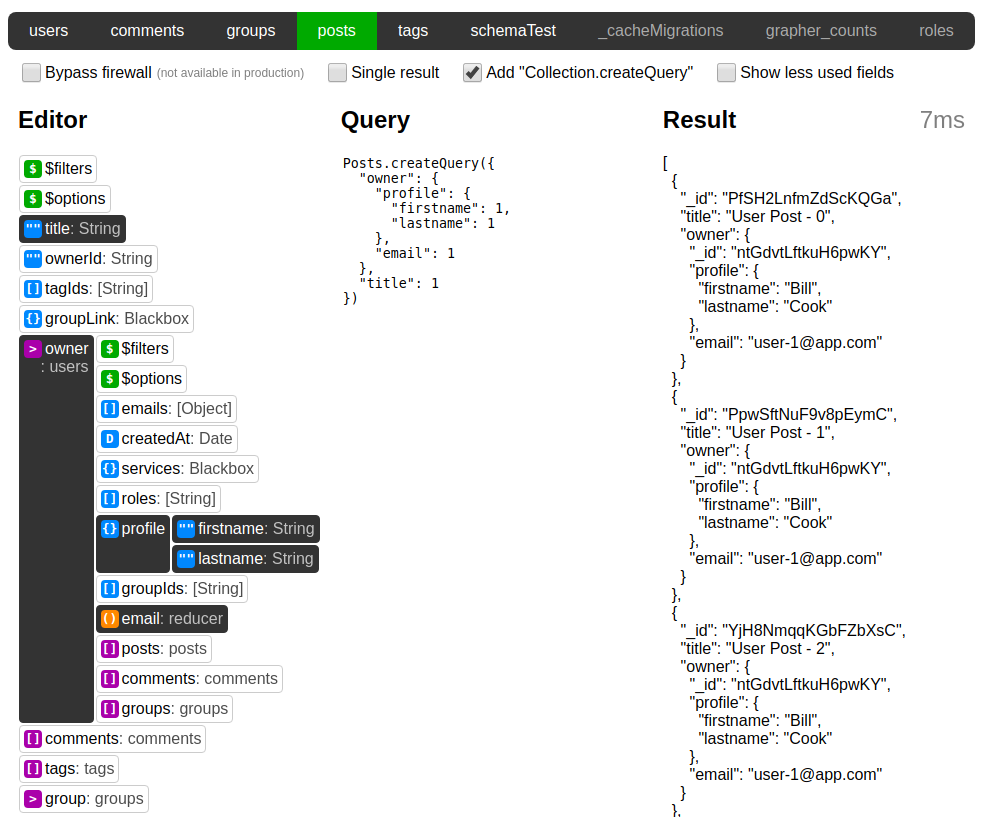
Task: Click the green $ icon of top-level $options
Action: pyautogui.click(x=33, y=198)
